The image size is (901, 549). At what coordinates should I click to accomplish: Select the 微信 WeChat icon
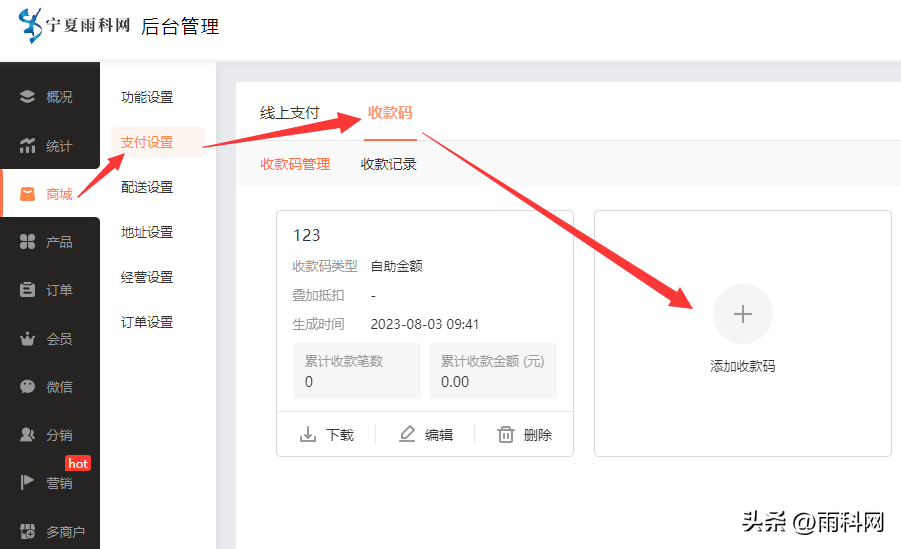tap(27, 386)
